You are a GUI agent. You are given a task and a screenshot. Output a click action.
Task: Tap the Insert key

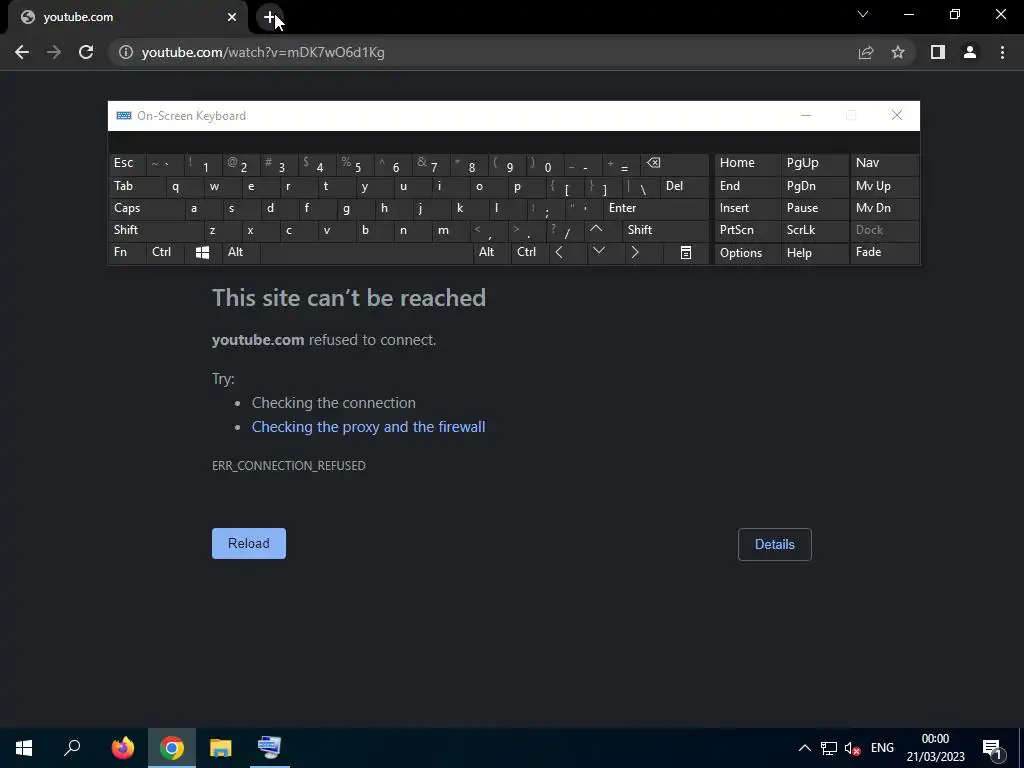[747, 208]
